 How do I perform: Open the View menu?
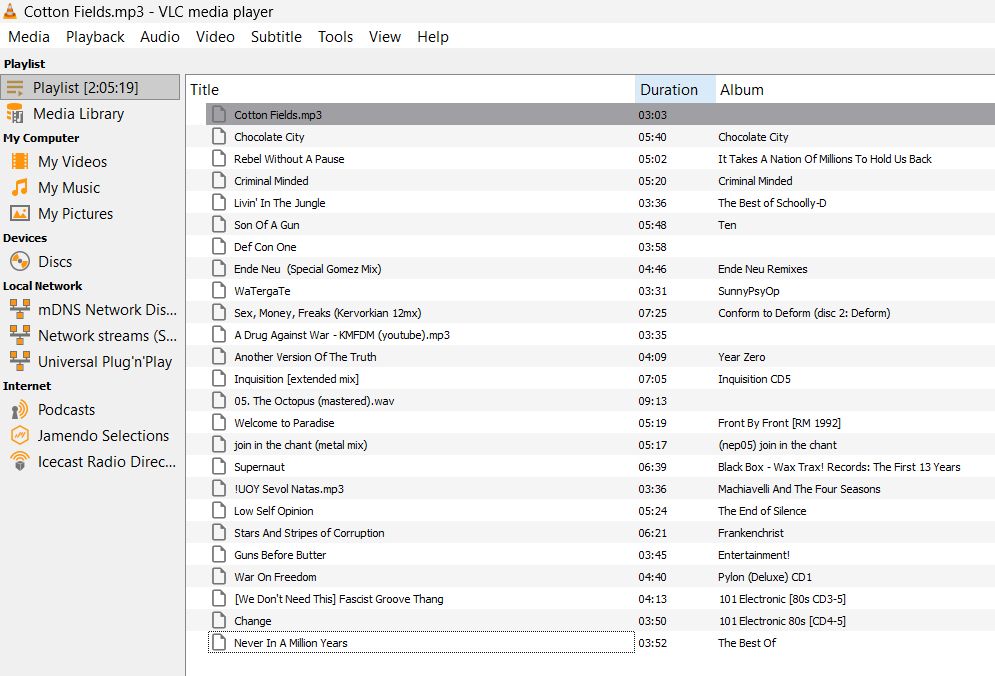[x=385, y=37]
